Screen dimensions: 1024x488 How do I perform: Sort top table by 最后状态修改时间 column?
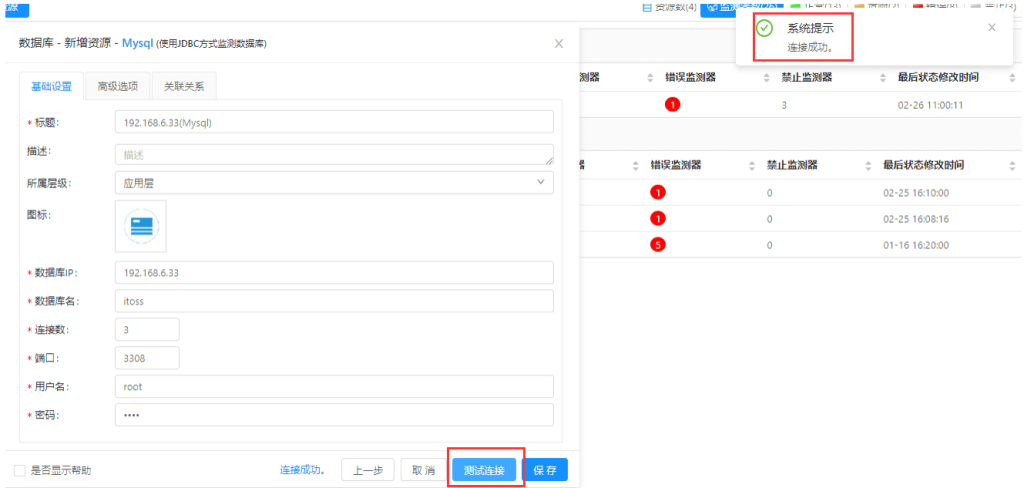click(x=1012, y=77)
